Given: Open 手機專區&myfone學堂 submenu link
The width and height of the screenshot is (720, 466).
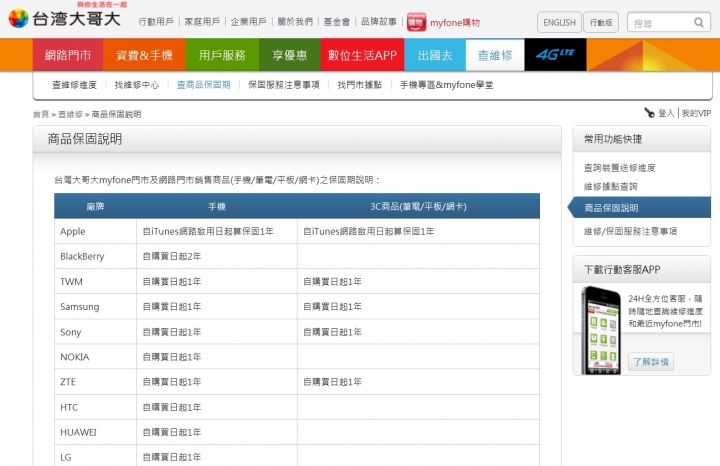Looking at the screenshot, I should [x=446, y=85].
